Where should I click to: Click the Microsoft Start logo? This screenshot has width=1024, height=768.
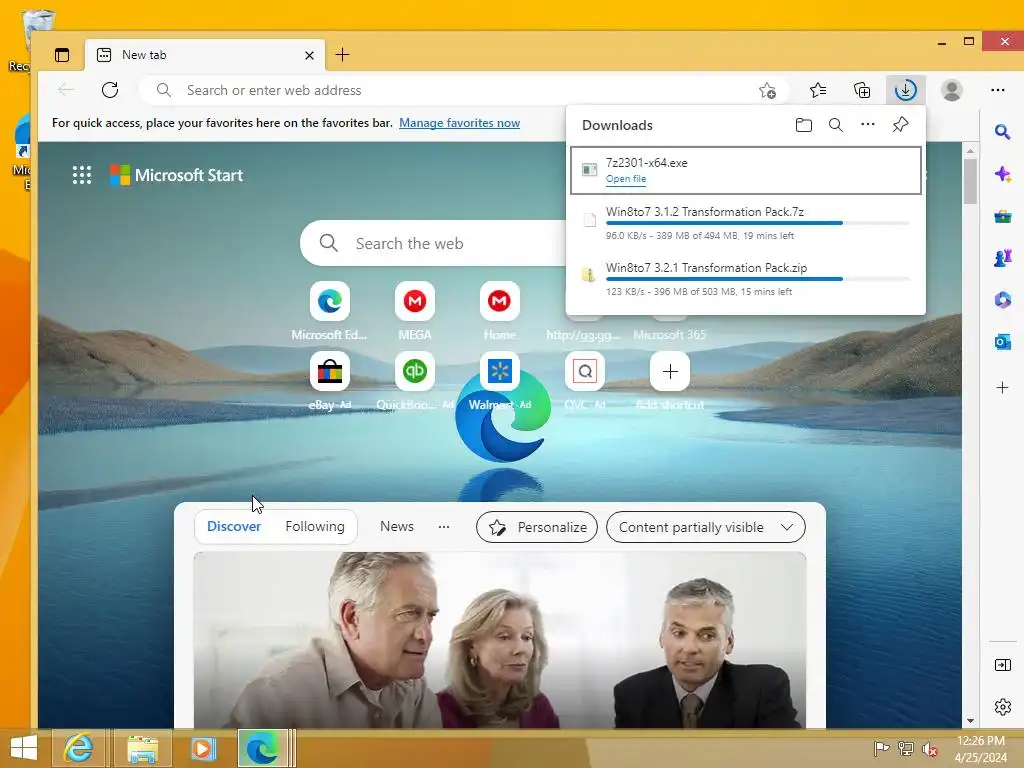pos(176,175)
